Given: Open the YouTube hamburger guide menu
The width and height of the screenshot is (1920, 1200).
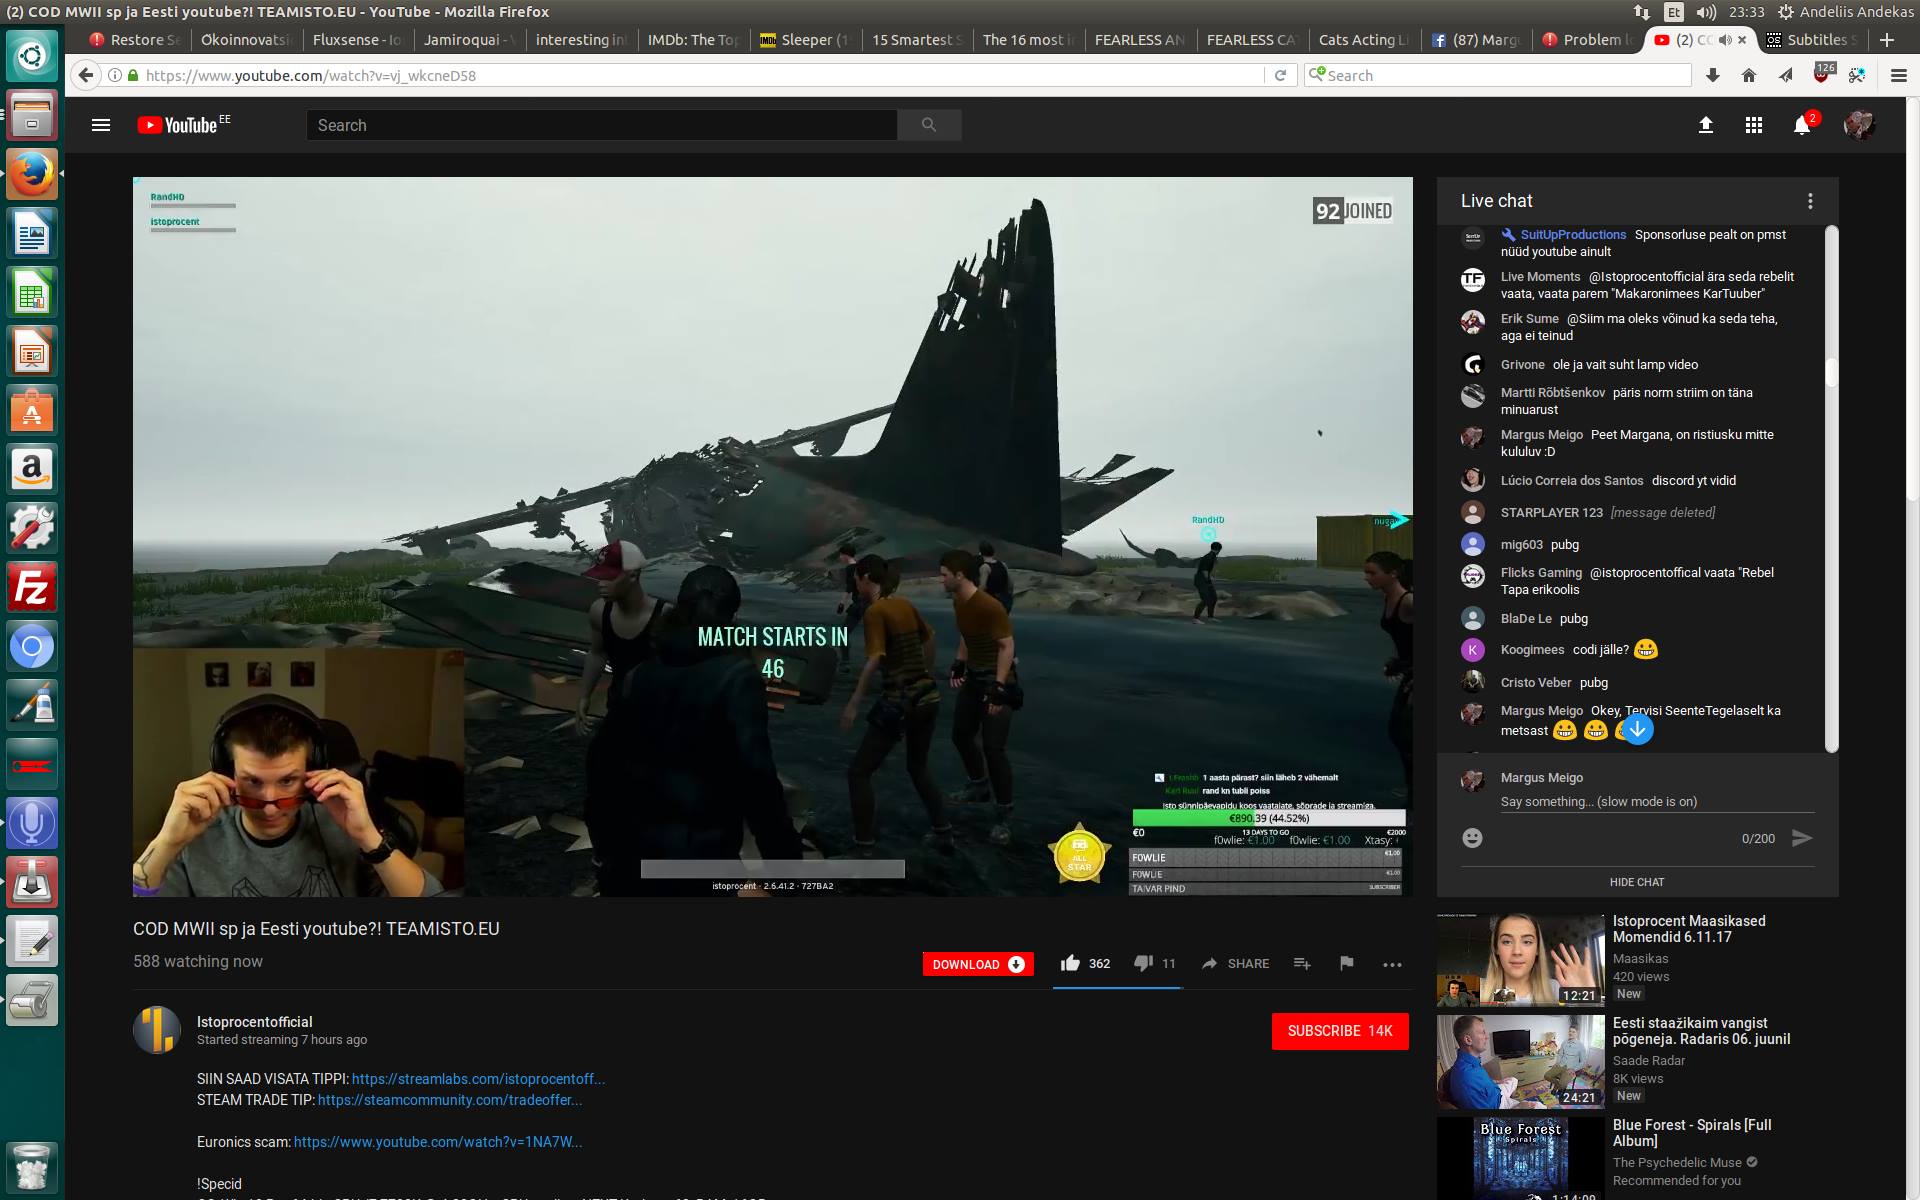Looking at the screenshot, I should click(x=101, y=125).
